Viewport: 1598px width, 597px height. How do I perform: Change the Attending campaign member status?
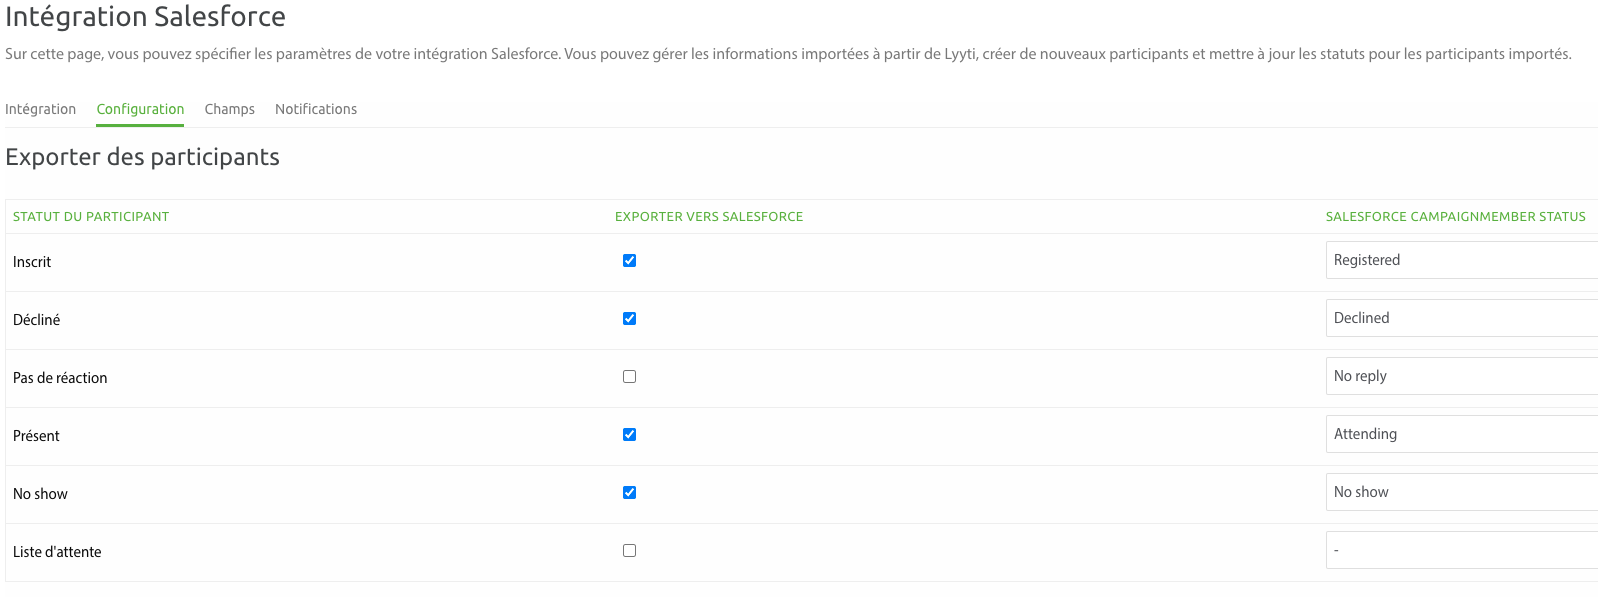(1460, 434)
